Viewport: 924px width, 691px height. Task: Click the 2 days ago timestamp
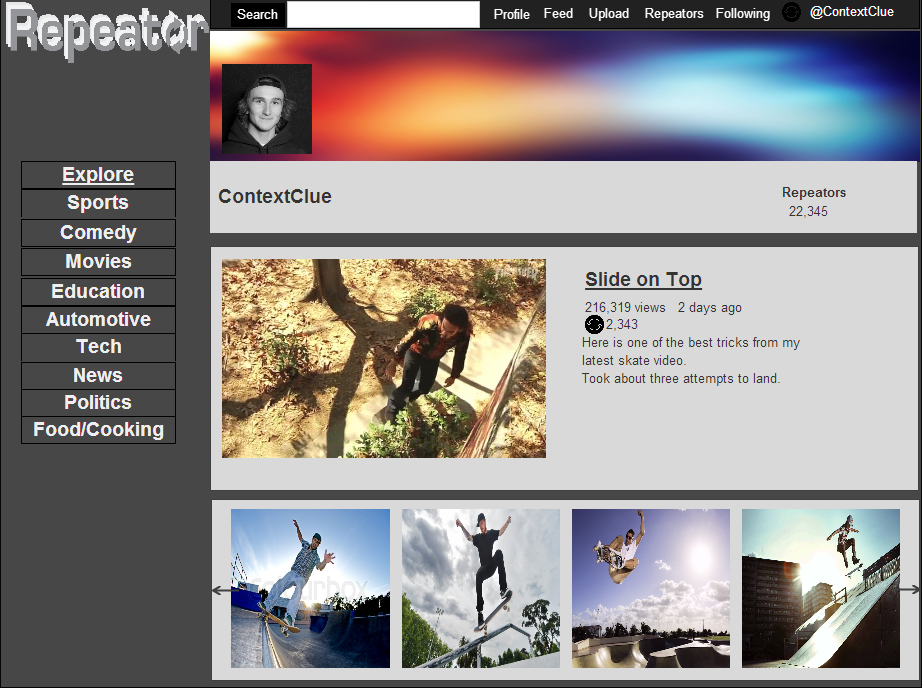(x=710, y=308)
